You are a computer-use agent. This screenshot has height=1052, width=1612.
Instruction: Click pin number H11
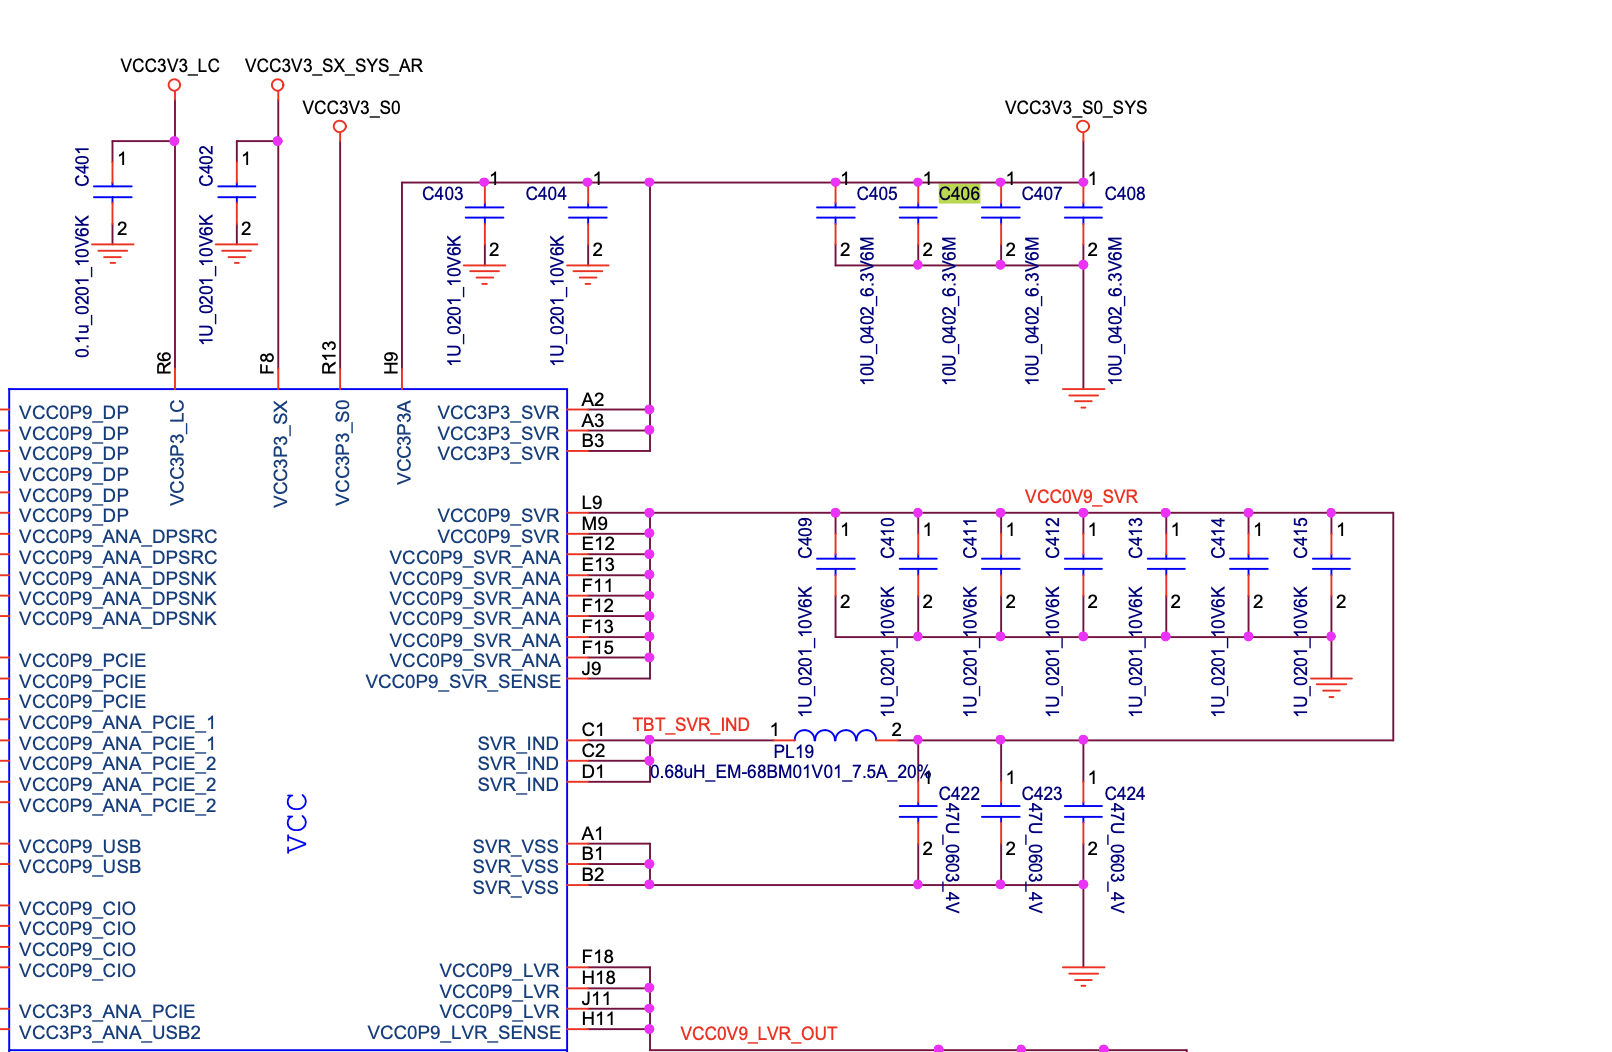click(x=598, y=1019)
